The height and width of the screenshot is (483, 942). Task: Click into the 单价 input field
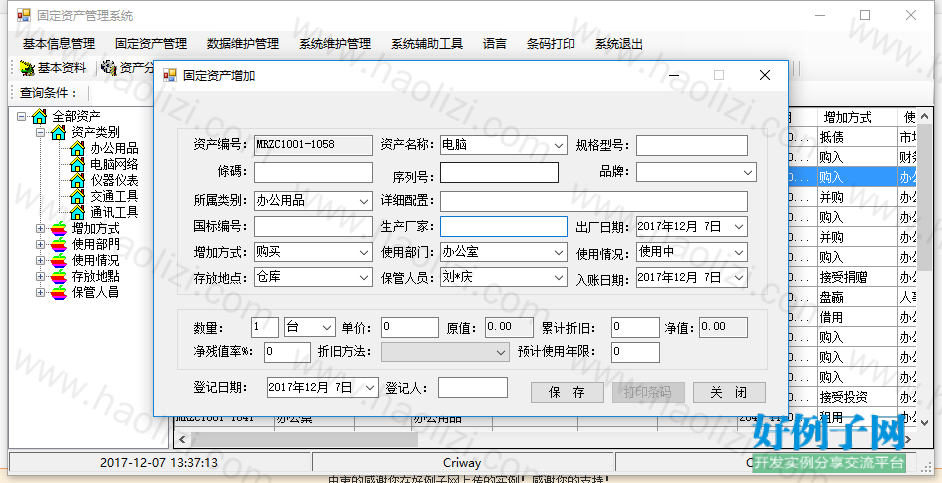click(410, 327)
